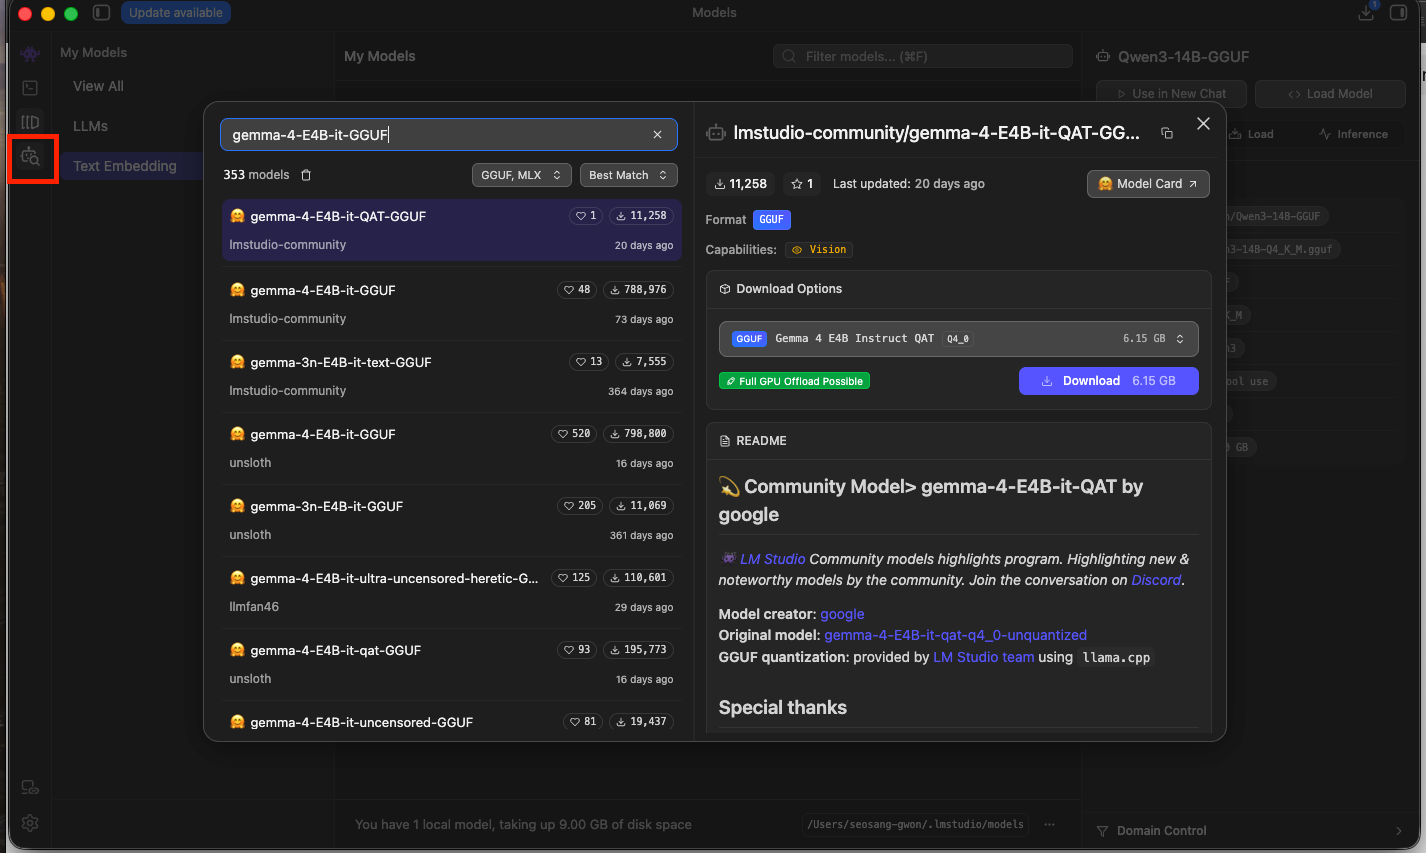Click the download count badge 195,773
Screen dimensions: 1426x853
pyautogui.click(x=638, y=650)
